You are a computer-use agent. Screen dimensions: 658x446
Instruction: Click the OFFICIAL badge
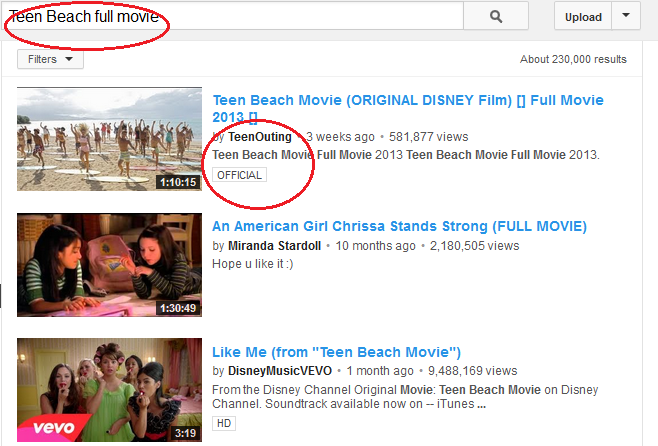click(x=239, y=175)
